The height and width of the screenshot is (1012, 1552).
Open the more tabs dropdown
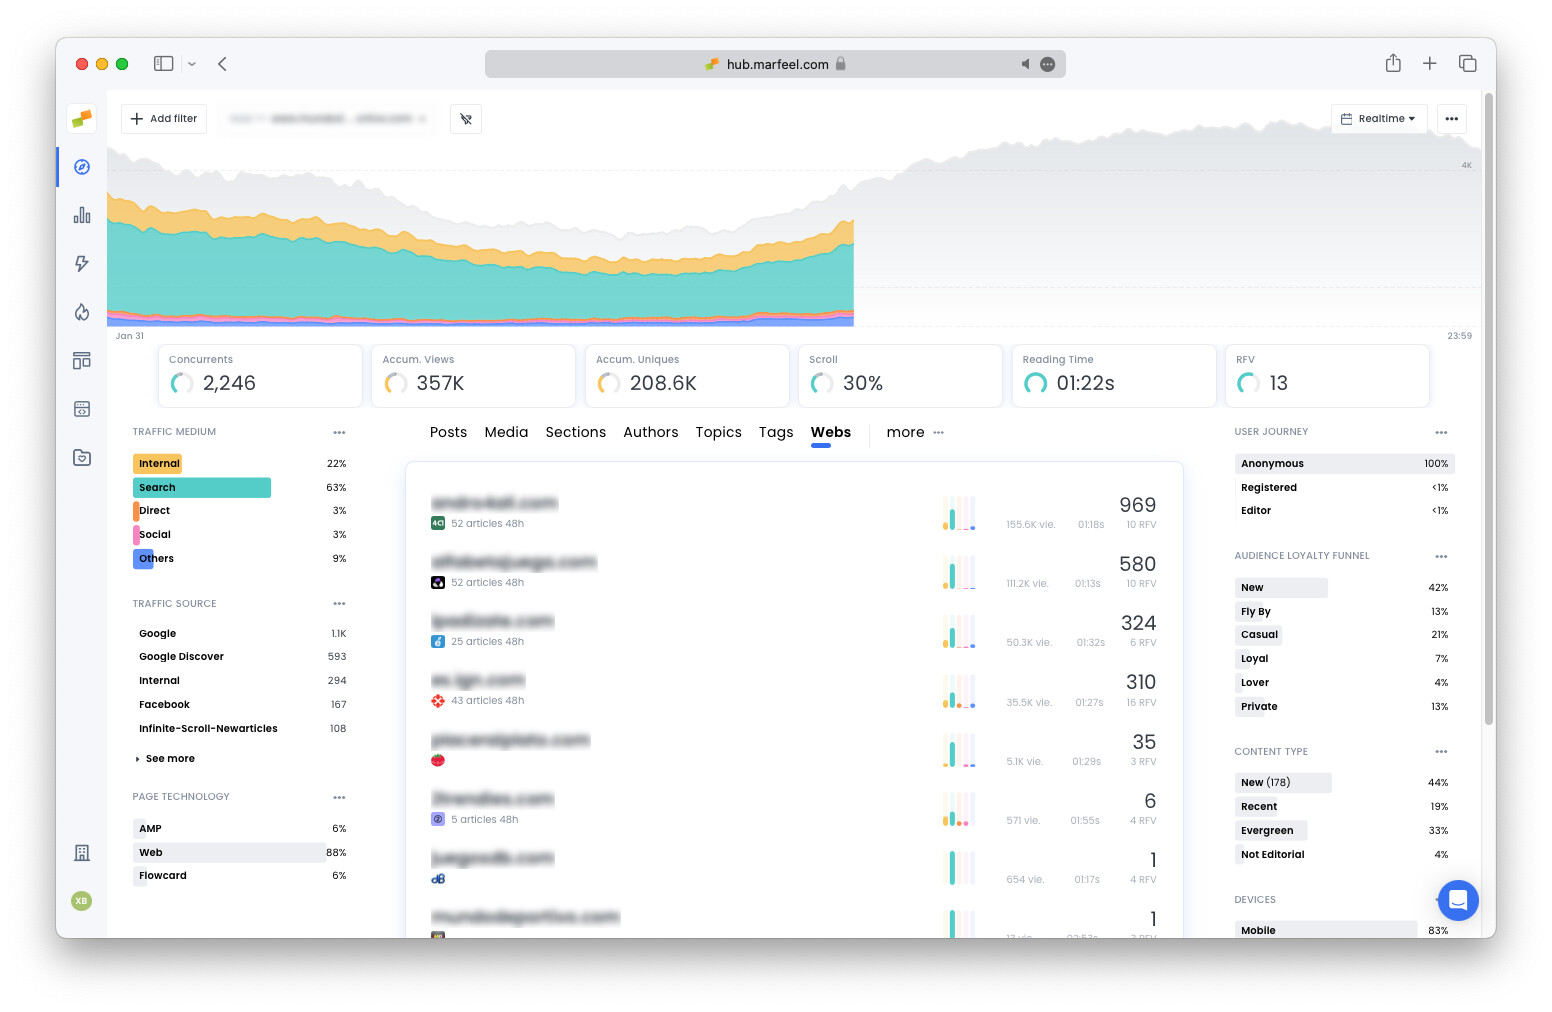tap(914, 433)
